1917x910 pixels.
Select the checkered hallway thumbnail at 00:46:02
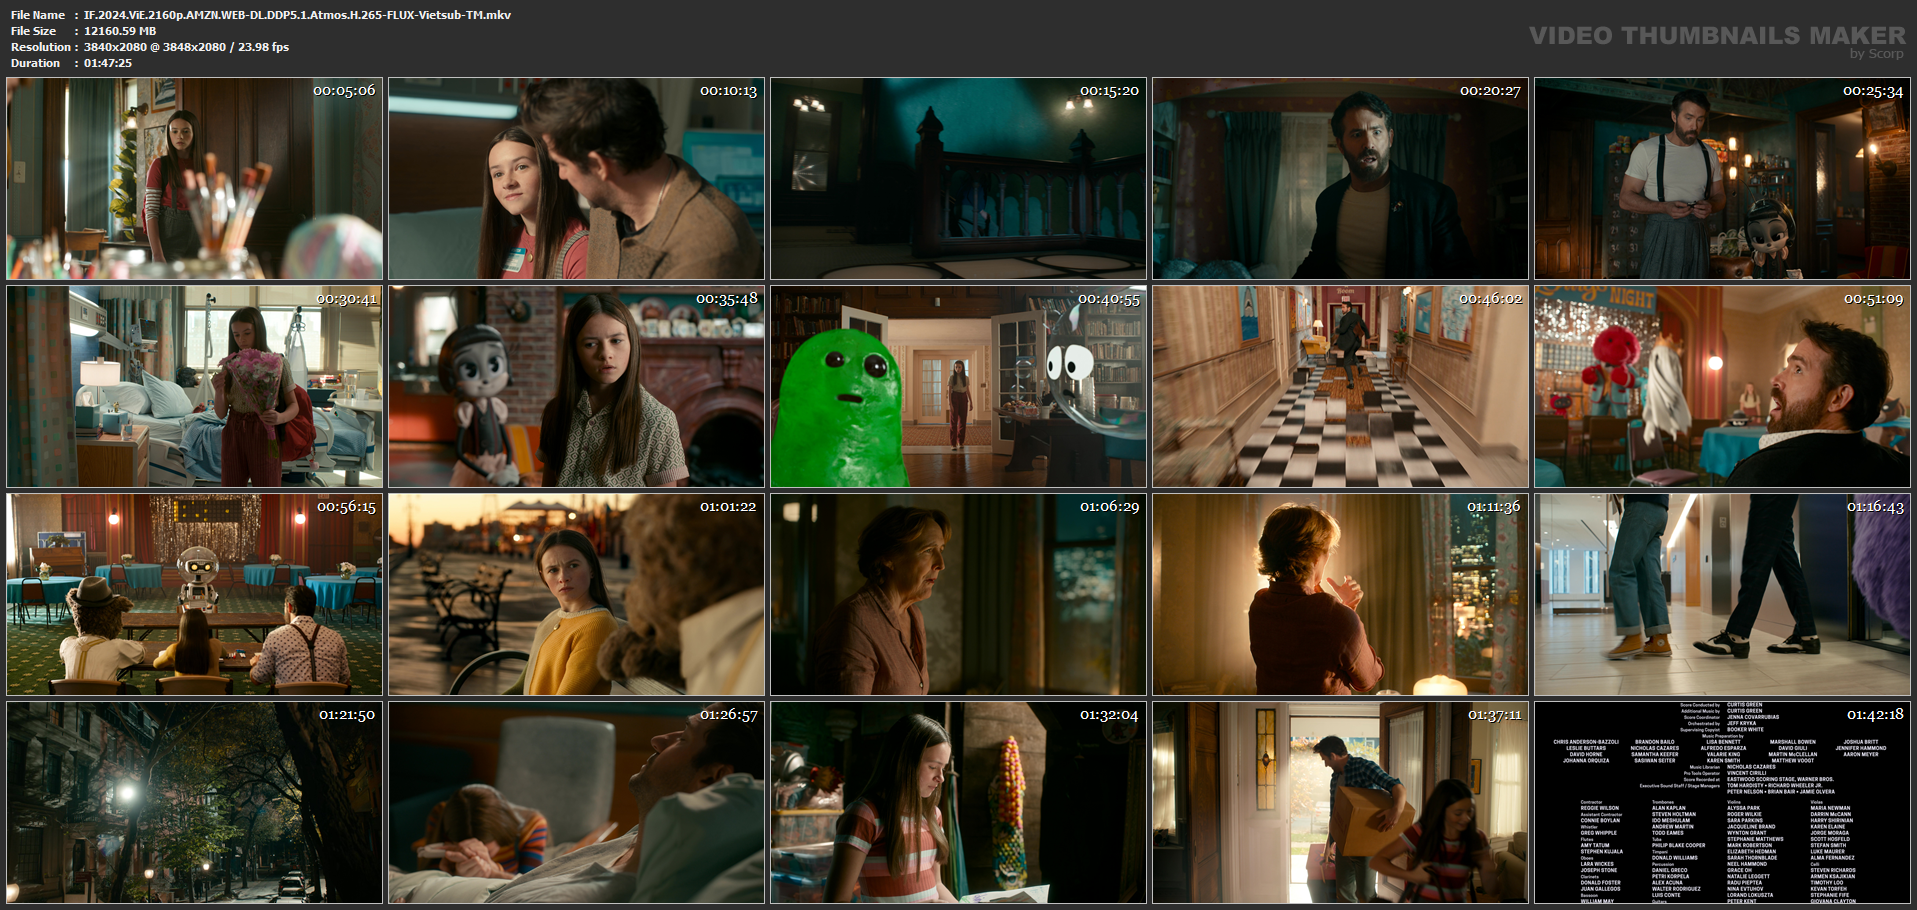point(1341,387)
